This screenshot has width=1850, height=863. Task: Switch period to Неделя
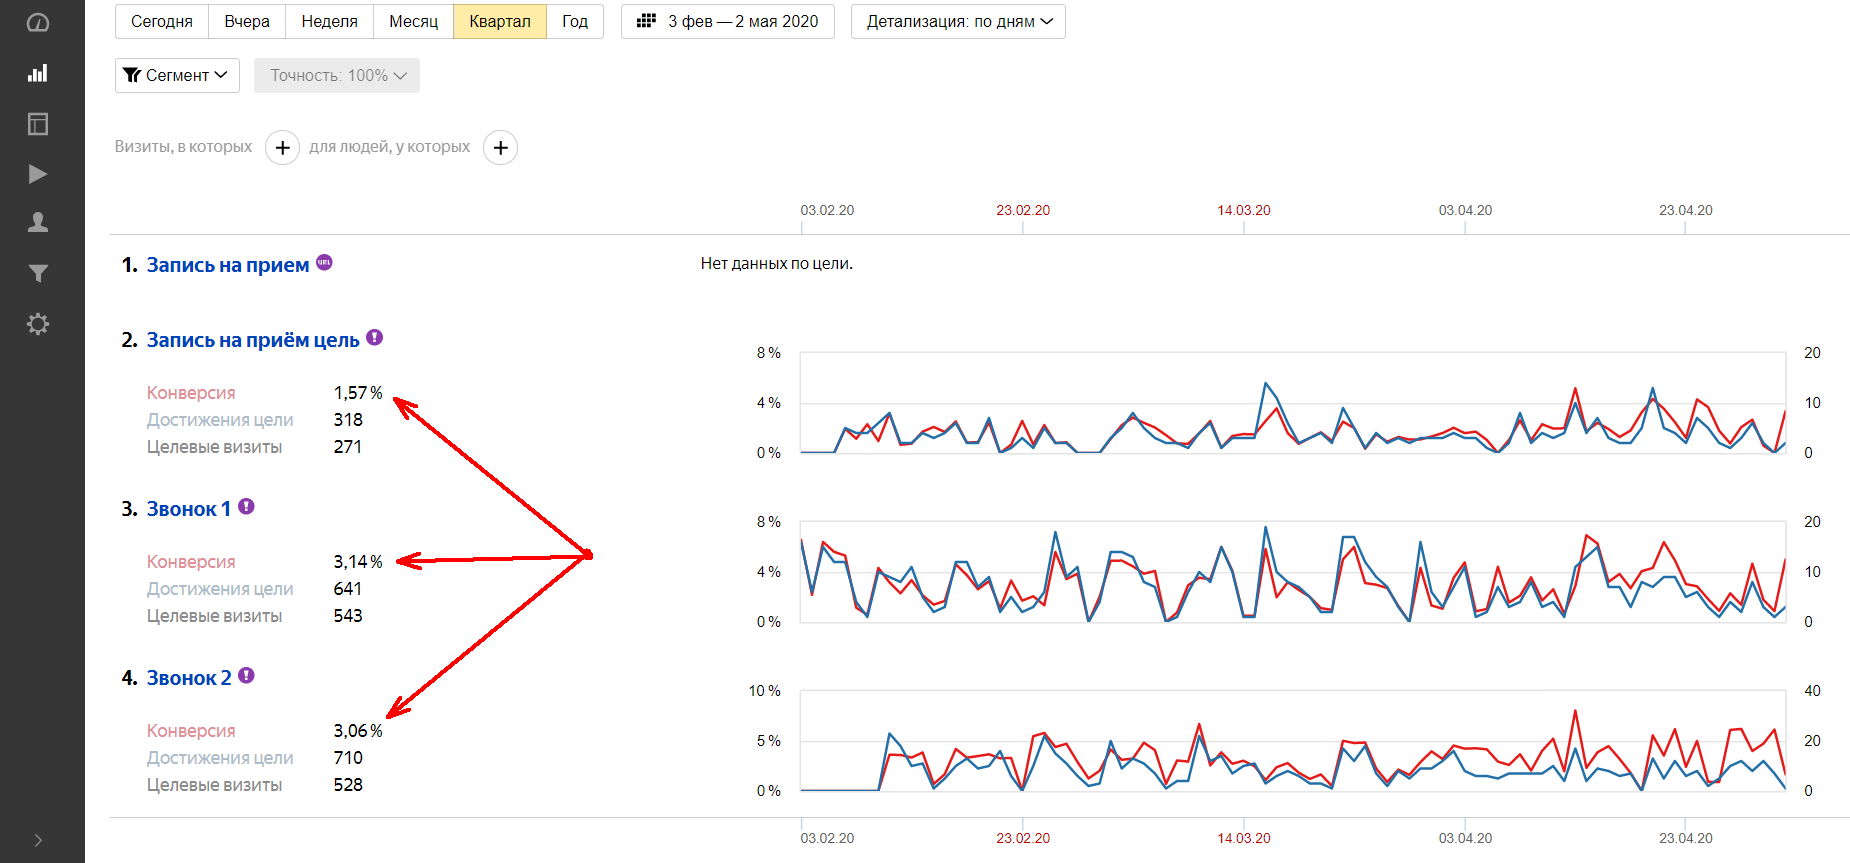(330, 21)
